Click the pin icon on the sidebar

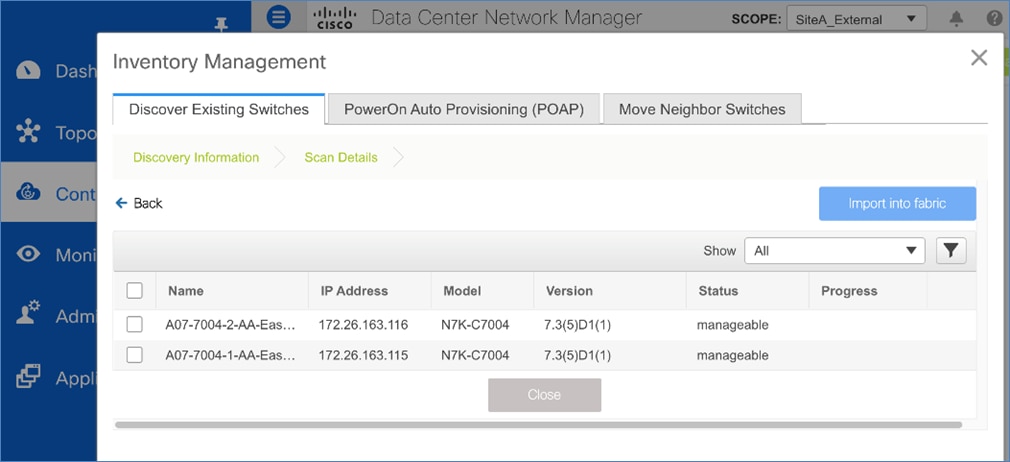click(x=222, y=25)
